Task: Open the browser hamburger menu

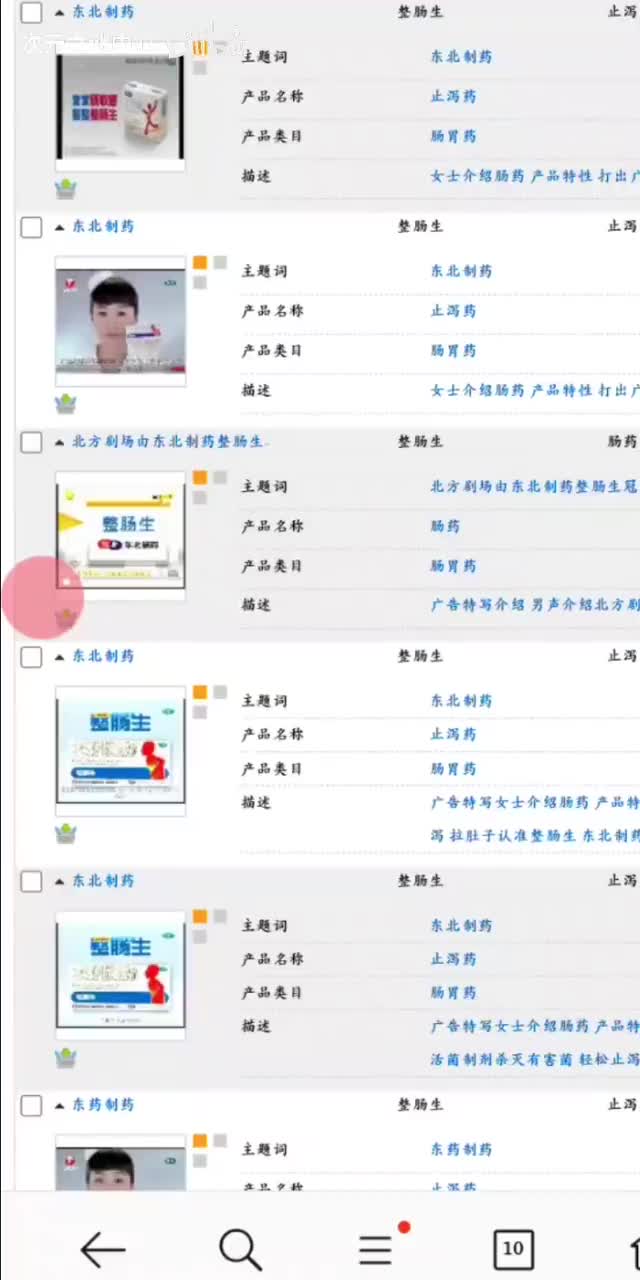Action: [376, 1249]
